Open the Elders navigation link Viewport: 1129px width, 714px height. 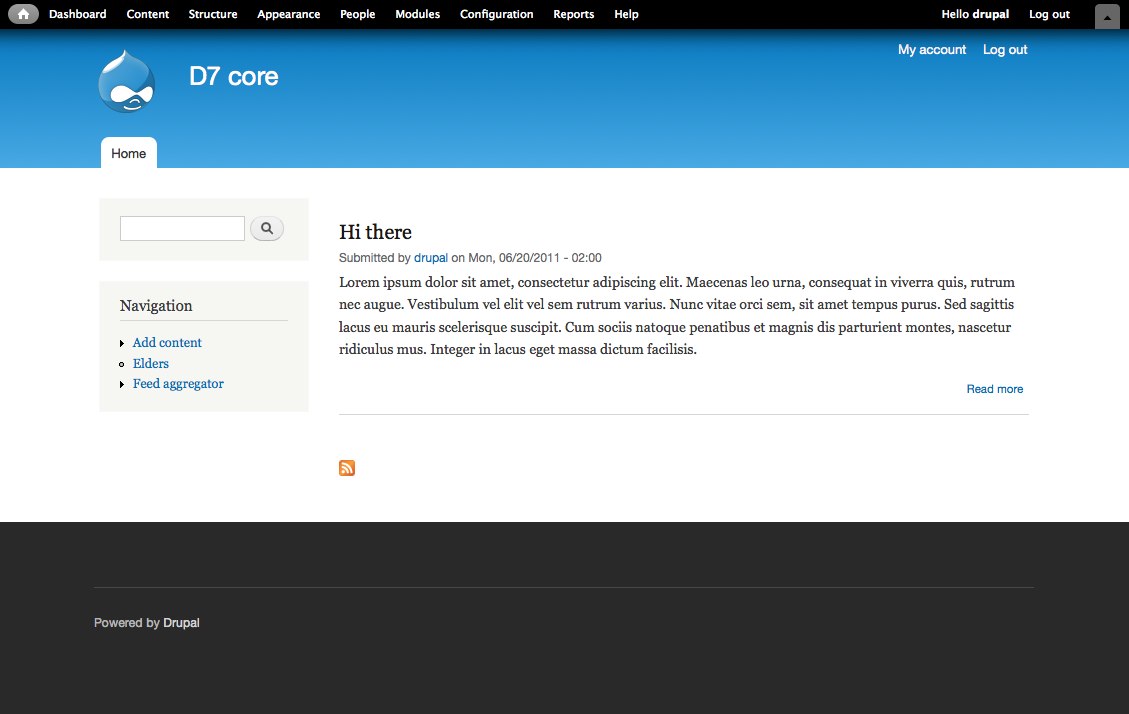point(150,363)
